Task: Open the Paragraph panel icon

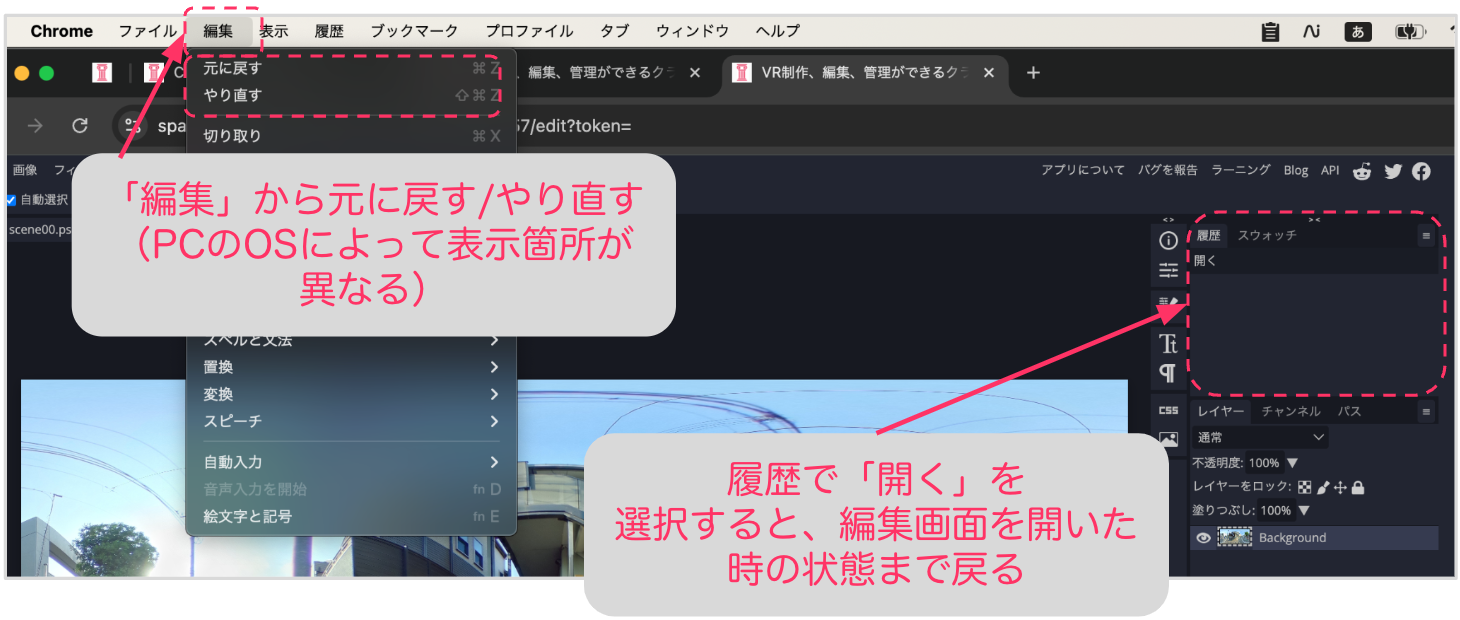Action: [x=1167, y=373]
